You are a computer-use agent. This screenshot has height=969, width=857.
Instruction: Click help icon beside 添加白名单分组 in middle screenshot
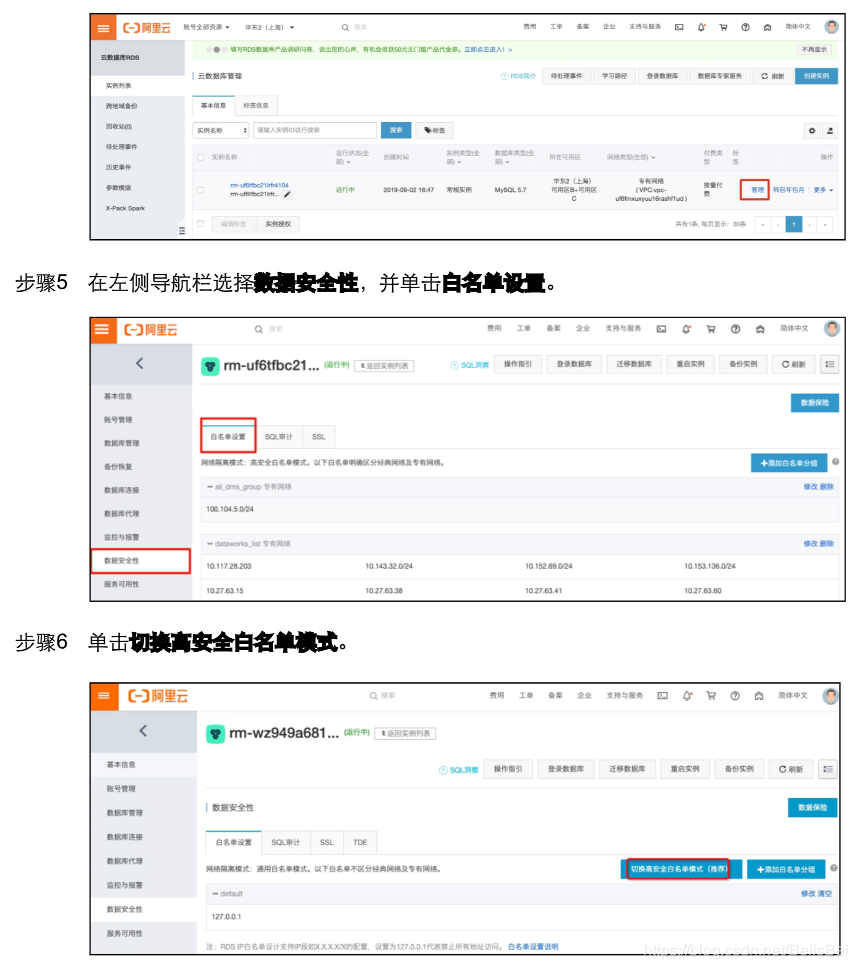pos(835,462)
